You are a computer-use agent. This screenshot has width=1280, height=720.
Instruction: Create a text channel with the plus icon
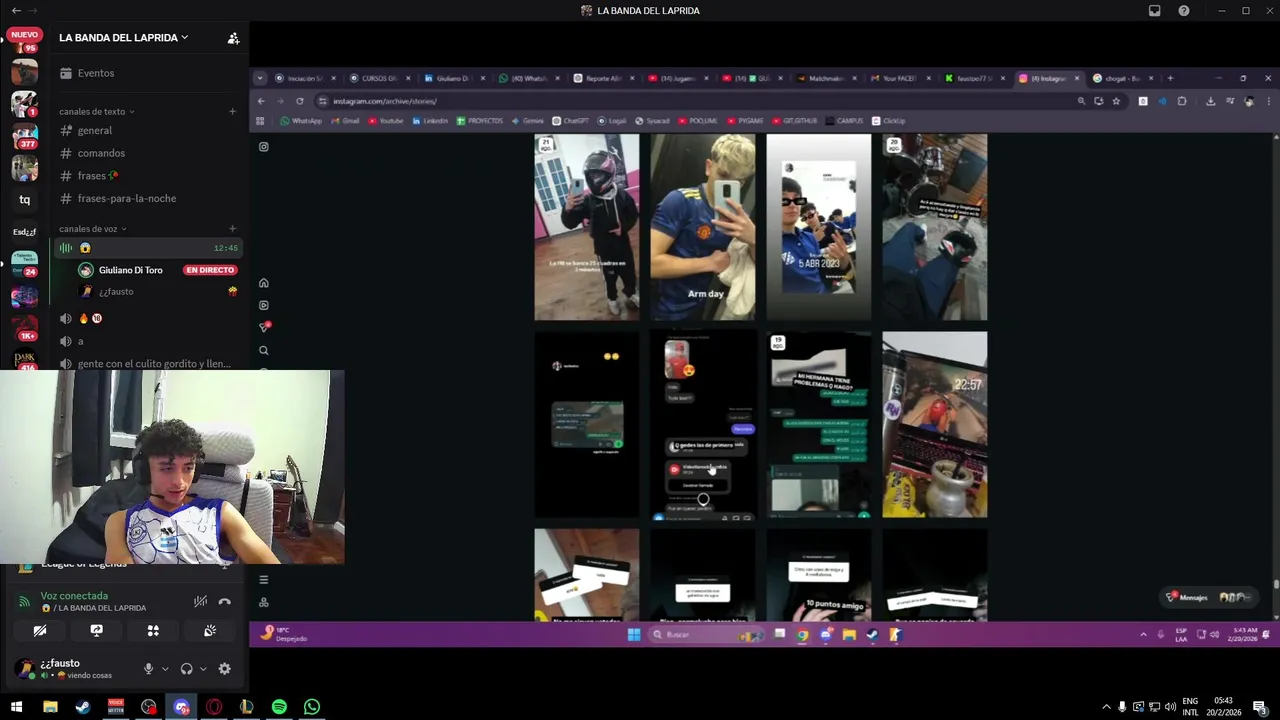point(232,111)
